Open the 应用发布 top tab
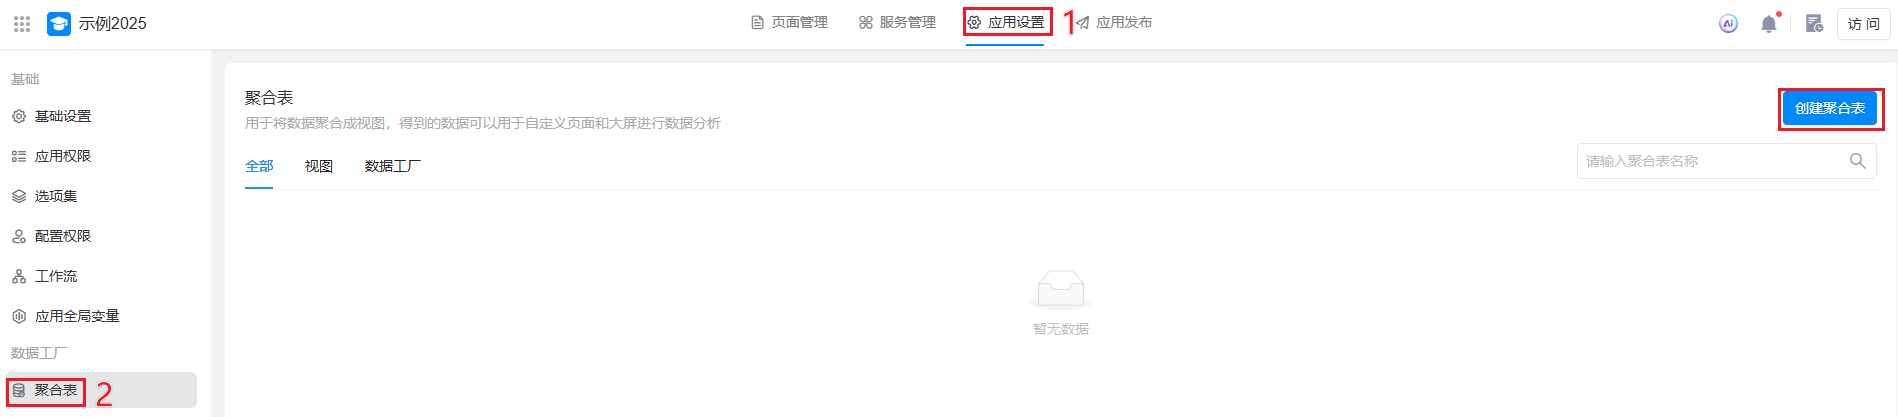1898x417 pixels. coord(1114,22)
